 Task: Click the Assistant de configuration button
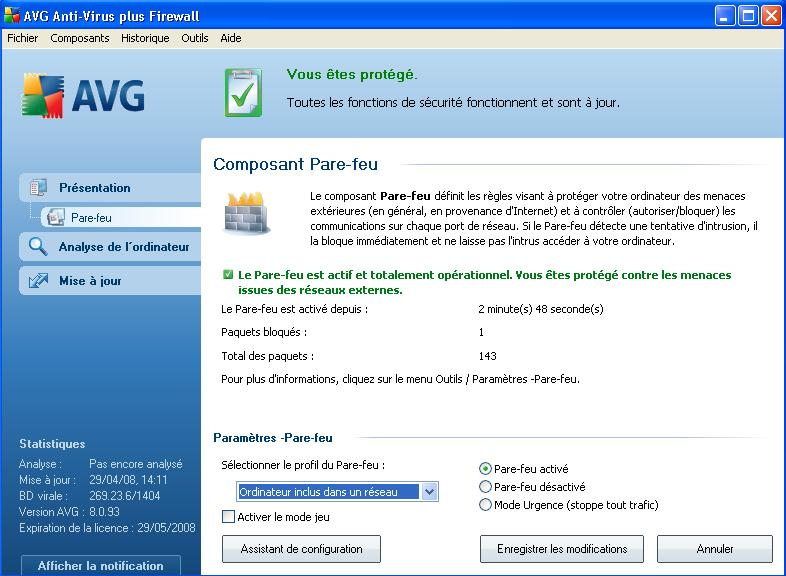301,549
